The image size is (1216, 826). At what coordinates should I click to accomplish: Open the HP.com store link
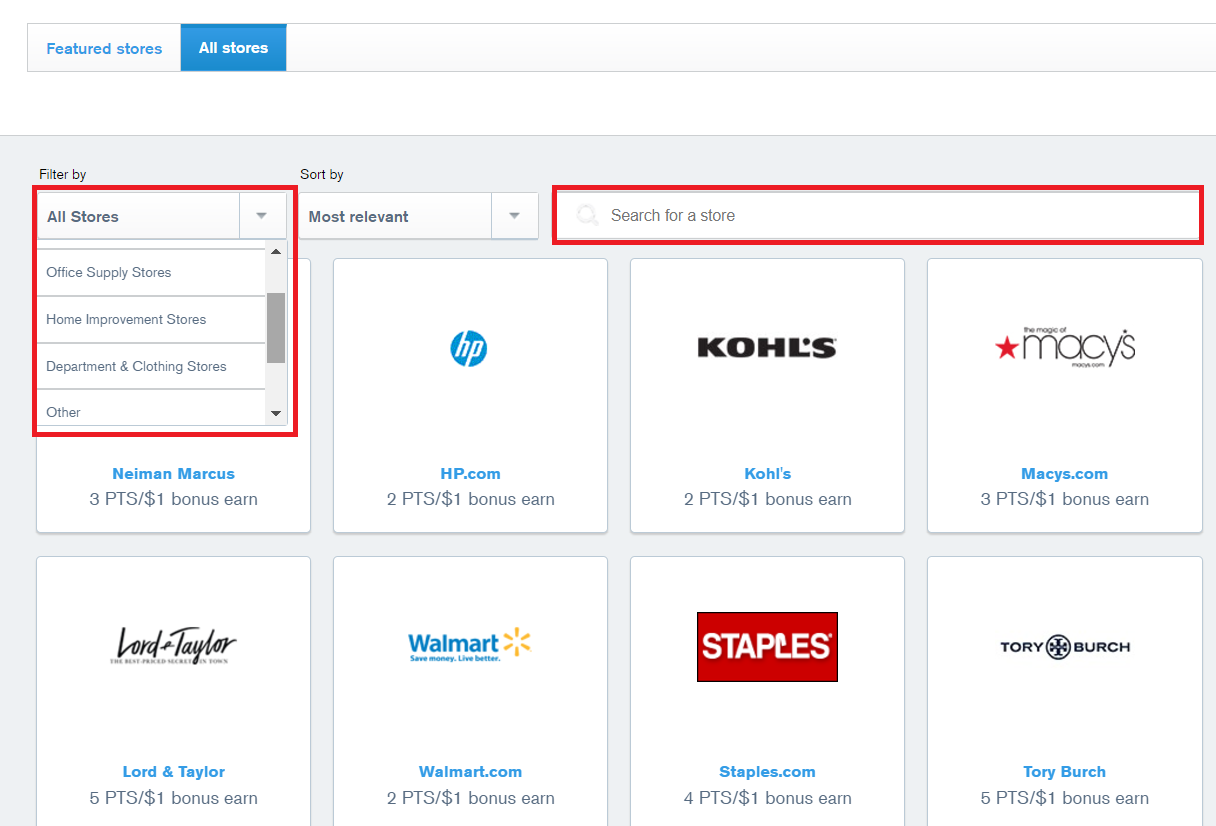(x=471, y=474)
